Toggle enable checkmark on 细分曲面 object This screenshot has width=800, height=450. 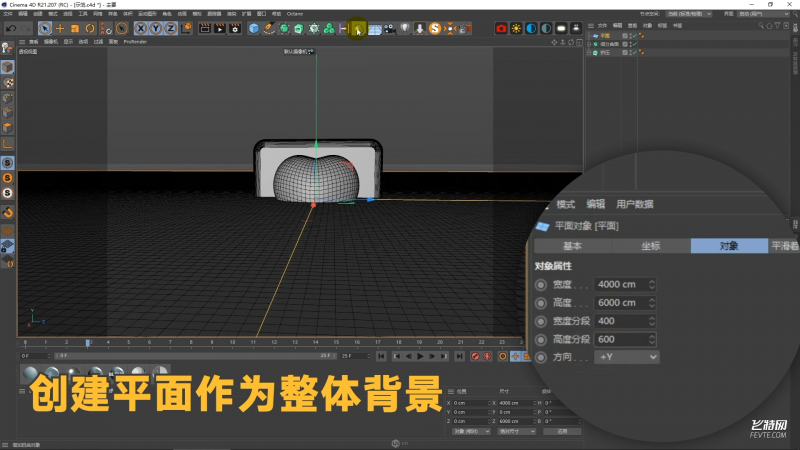[x=635, y=44]
